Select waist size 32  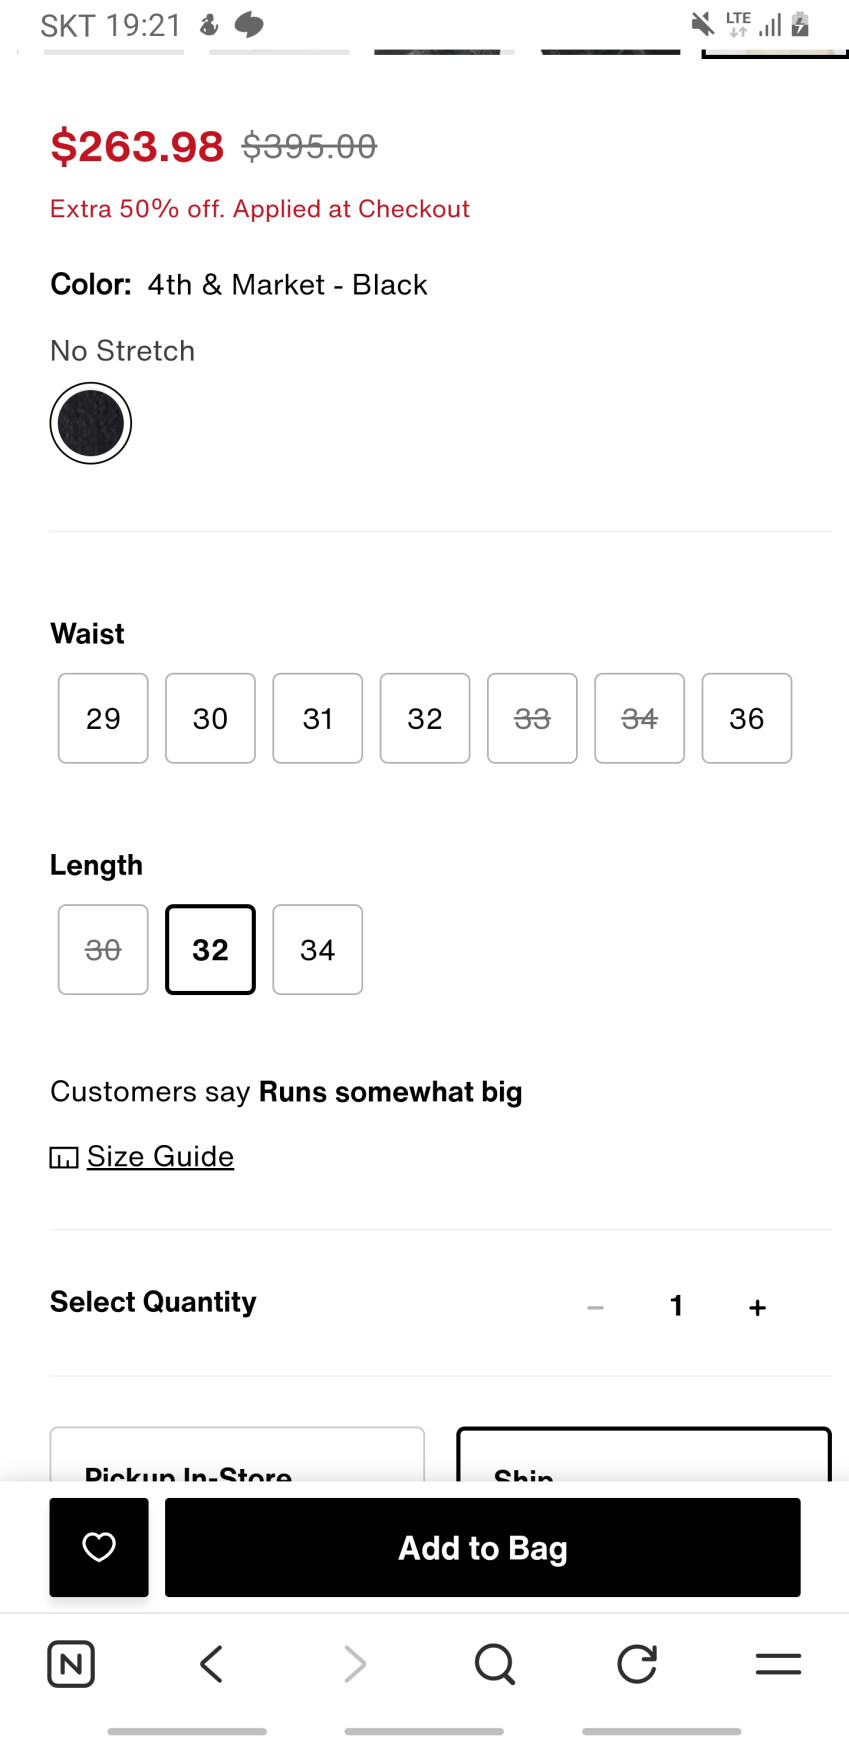[425, 718]
